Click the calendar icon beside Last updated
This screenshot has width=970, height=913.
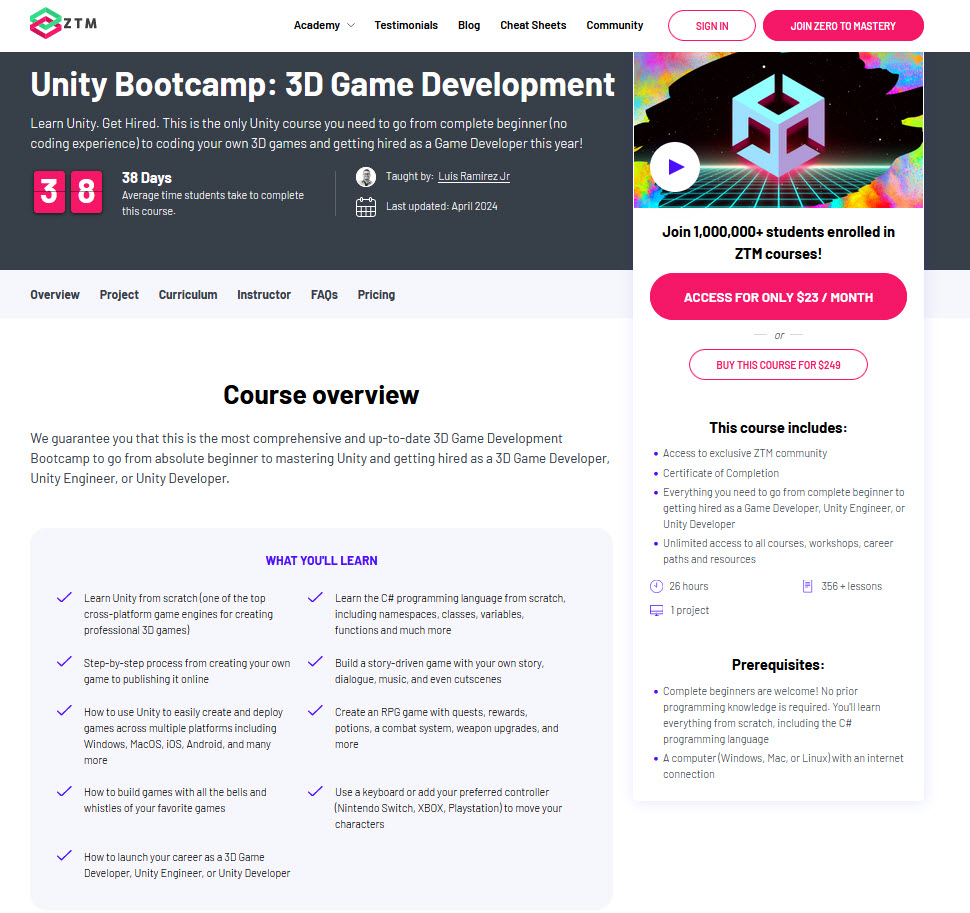coord(366,207)
